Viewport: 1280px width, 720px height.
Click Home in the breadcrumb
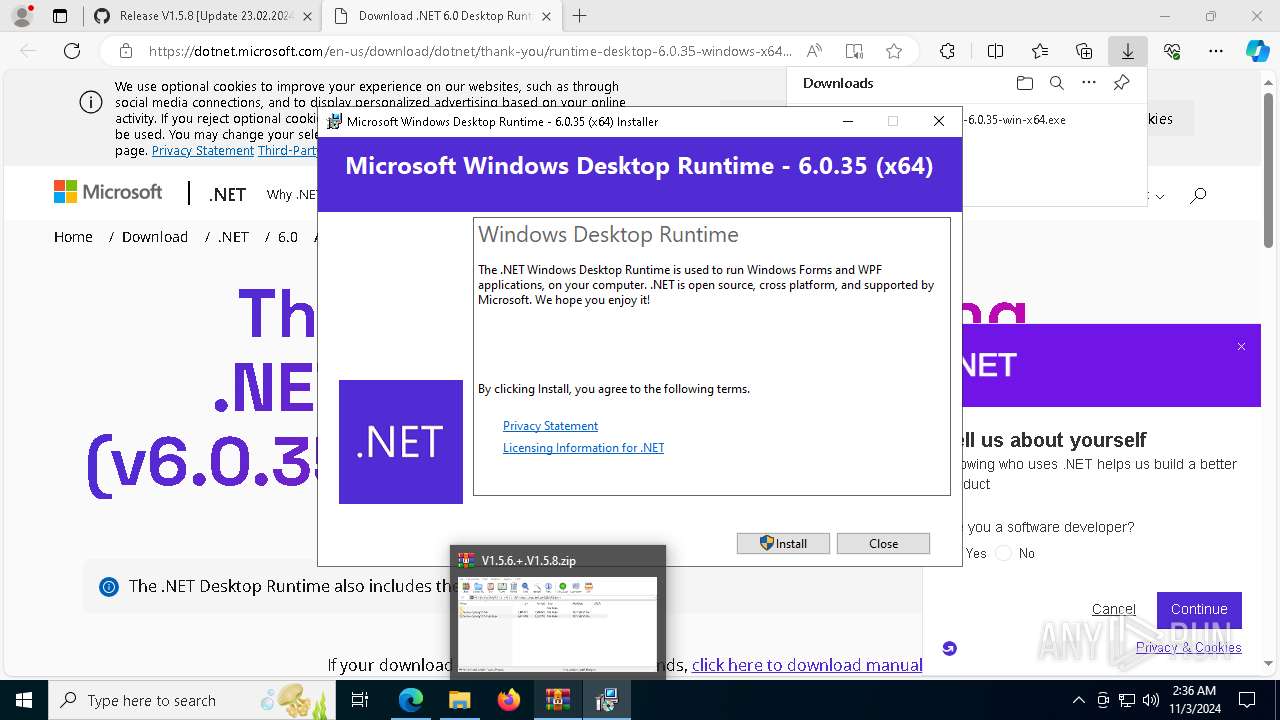pos(73,237)
